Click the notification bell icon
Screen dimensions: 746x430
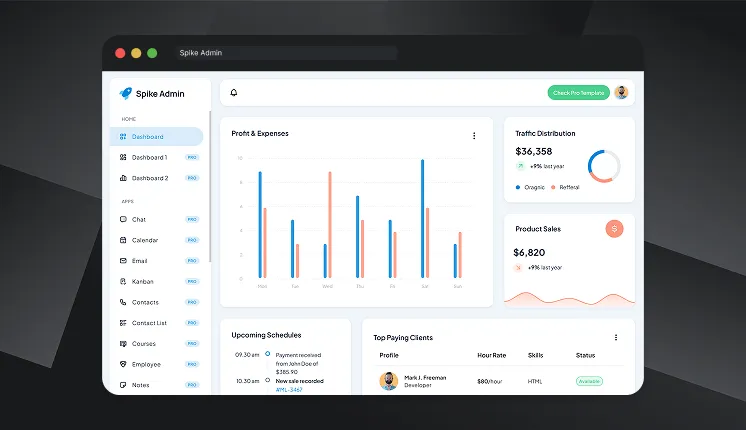234,93
